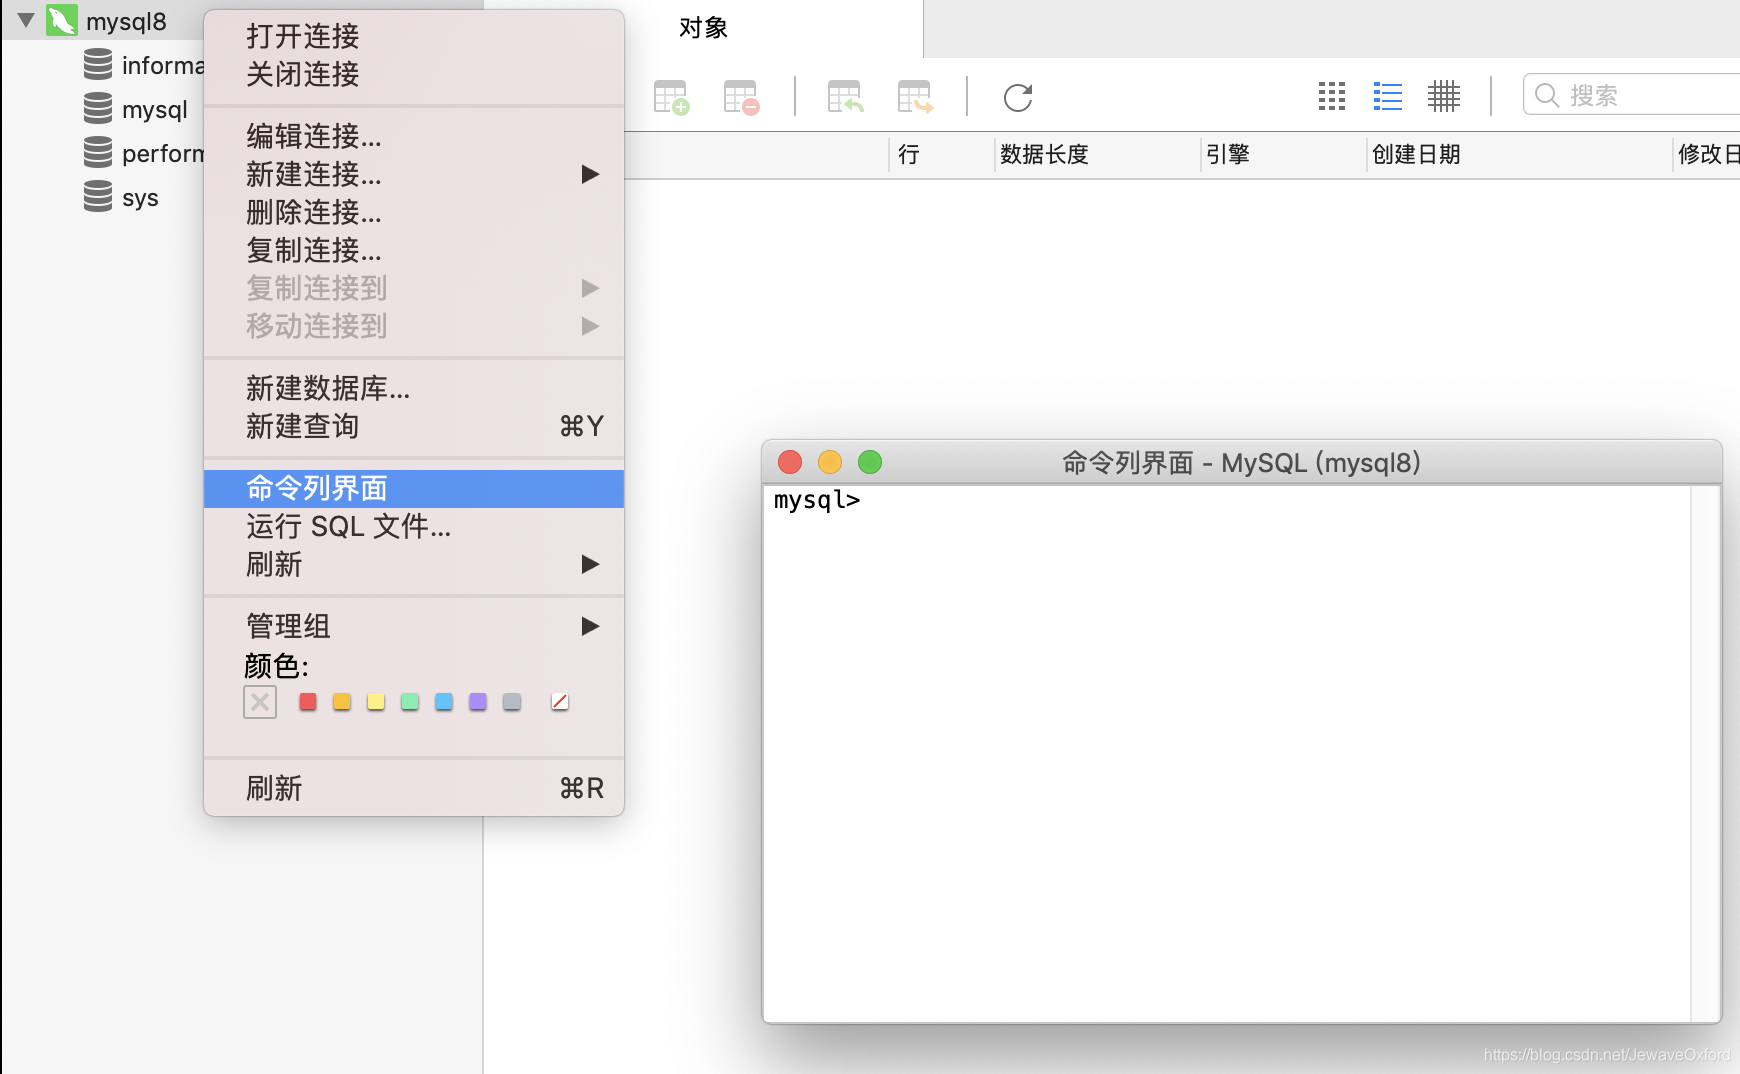Open the Import Wizard icon
Viewport: 1740px width, 1074px height.
pos(845,97)
